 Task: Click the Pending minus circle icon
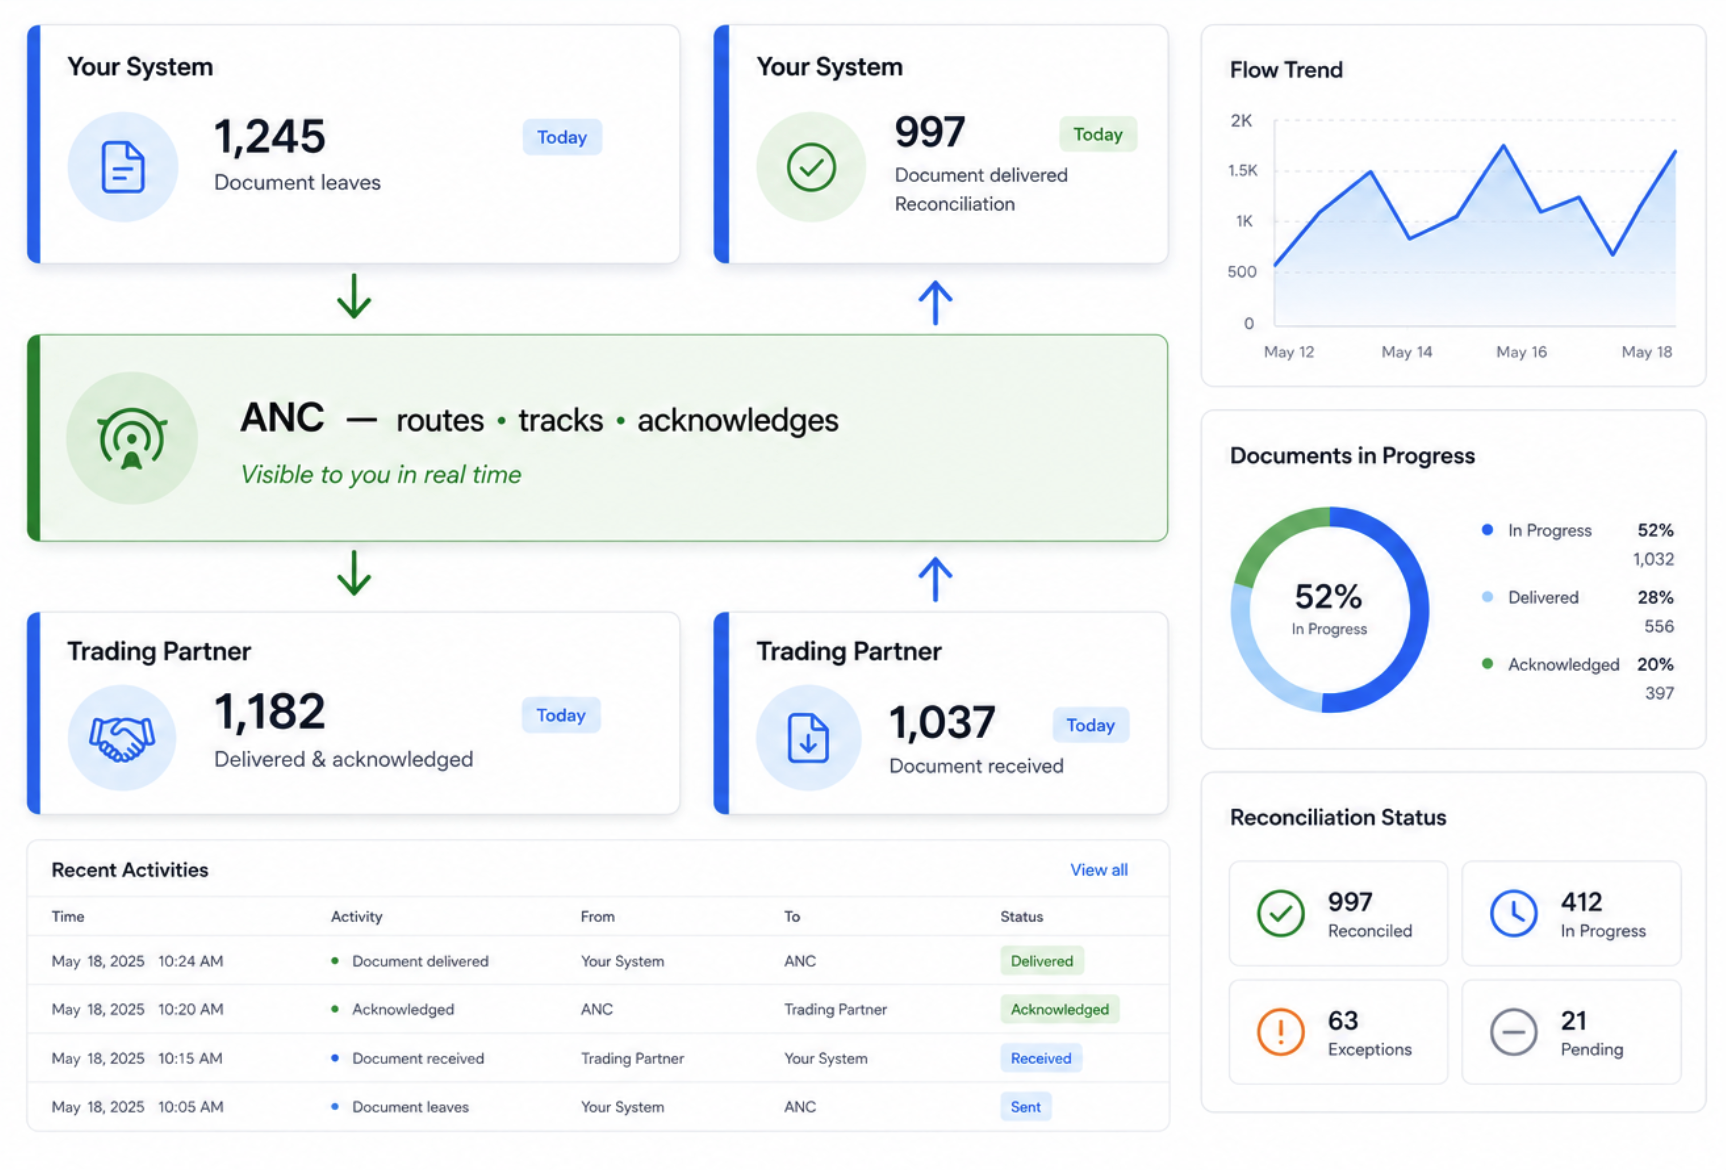click(1513, 1032)
